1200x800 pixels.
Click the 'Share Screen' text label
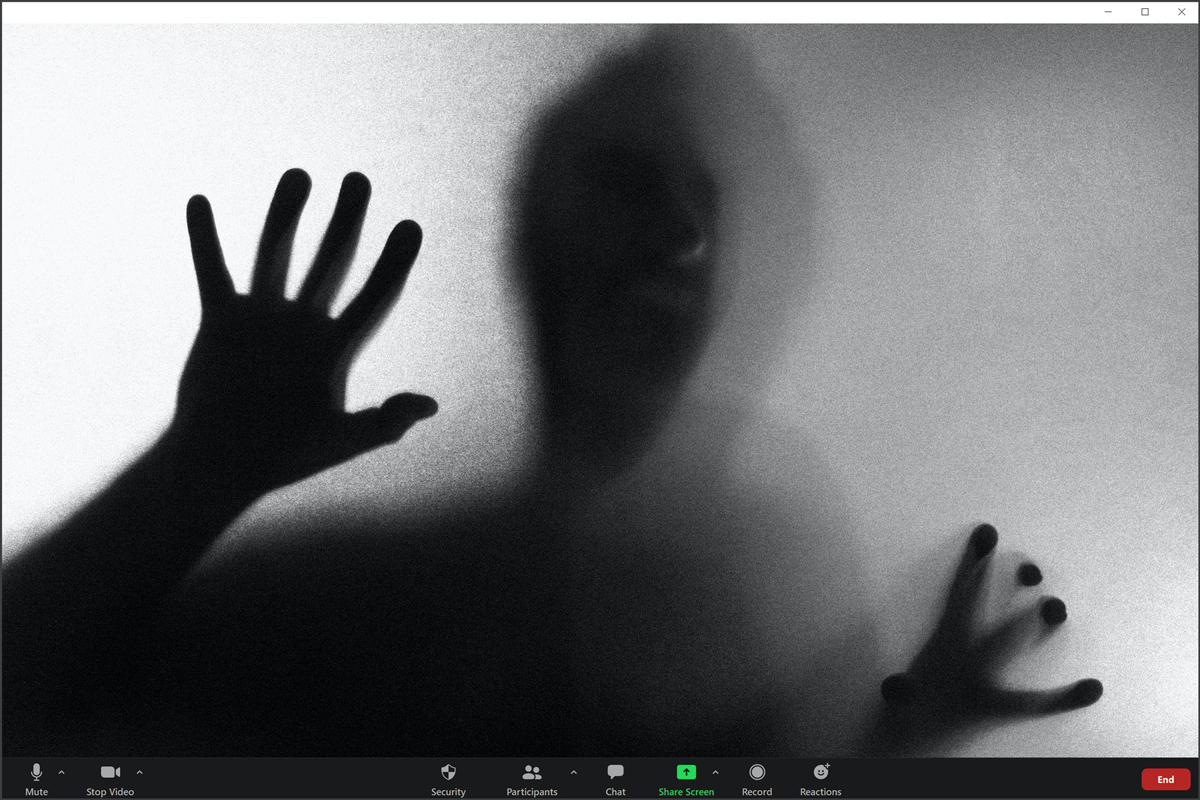pos(686,792)
